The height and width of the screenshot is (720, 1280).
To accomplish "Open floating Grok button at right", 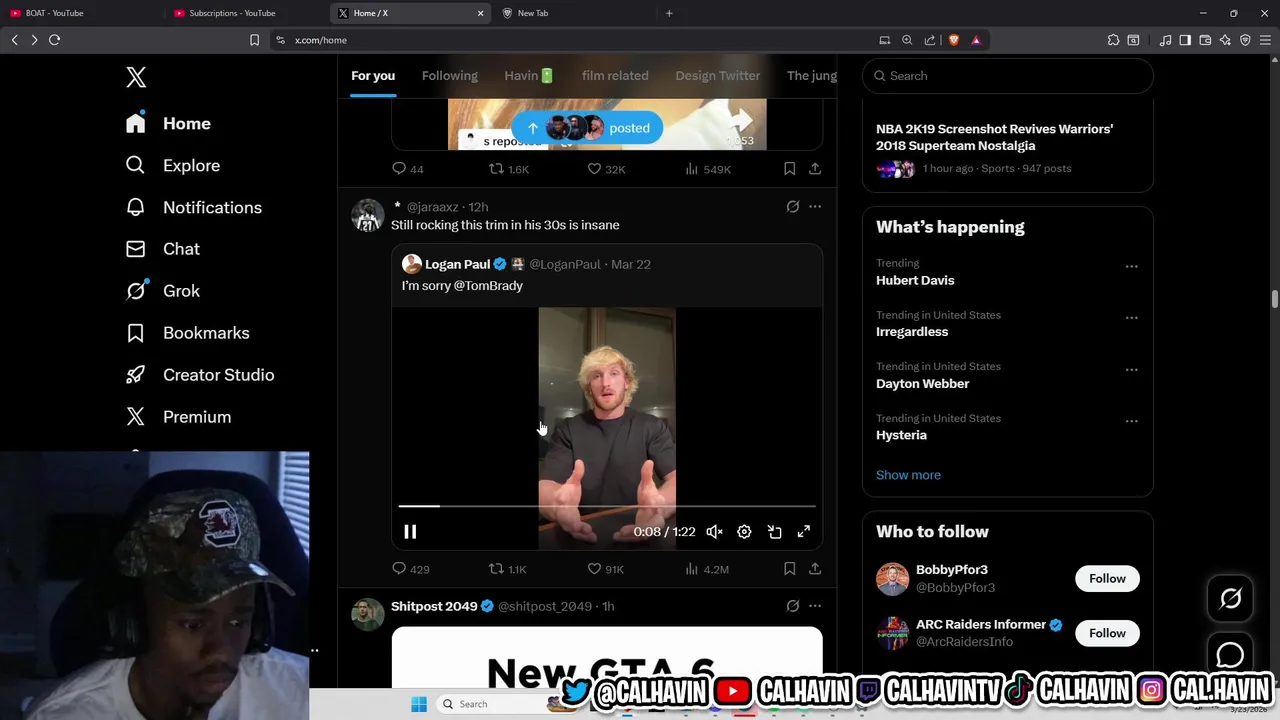I will point(1230,598).
